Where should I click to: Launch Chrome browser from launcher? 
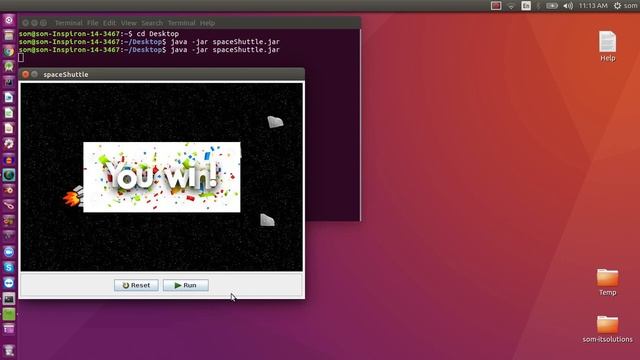[x=9, y=51]
